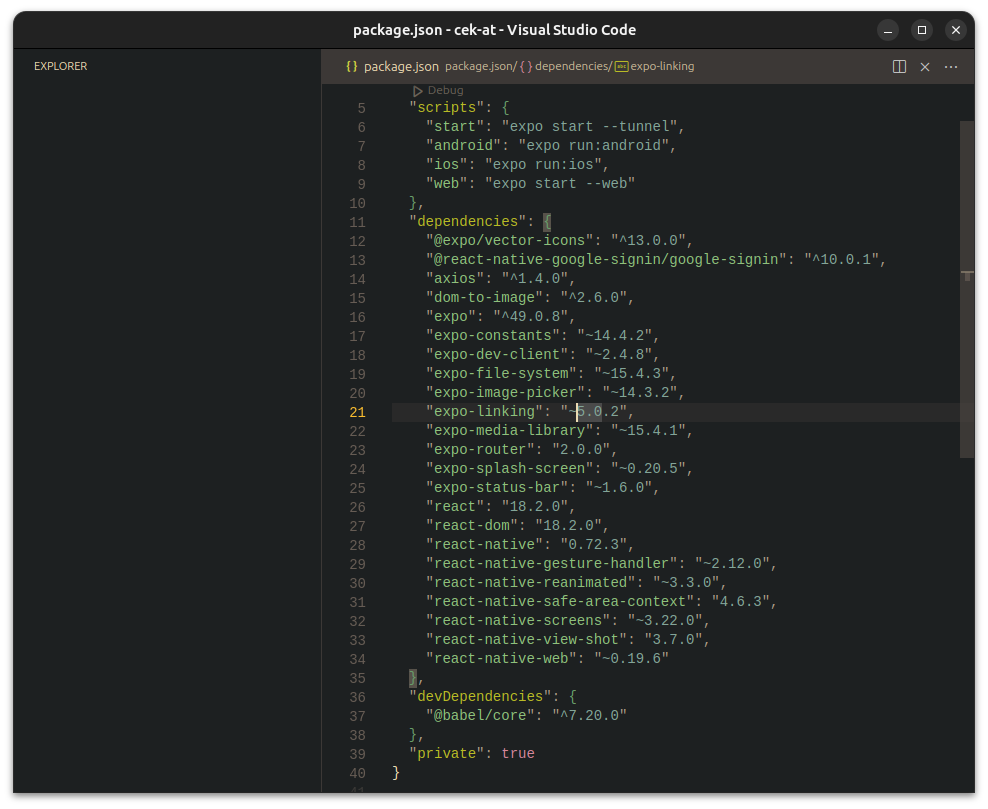The width and height of the screenshot is (988, 809).
Task: Open the Split Editor icon top right
Action: (899, 65)
